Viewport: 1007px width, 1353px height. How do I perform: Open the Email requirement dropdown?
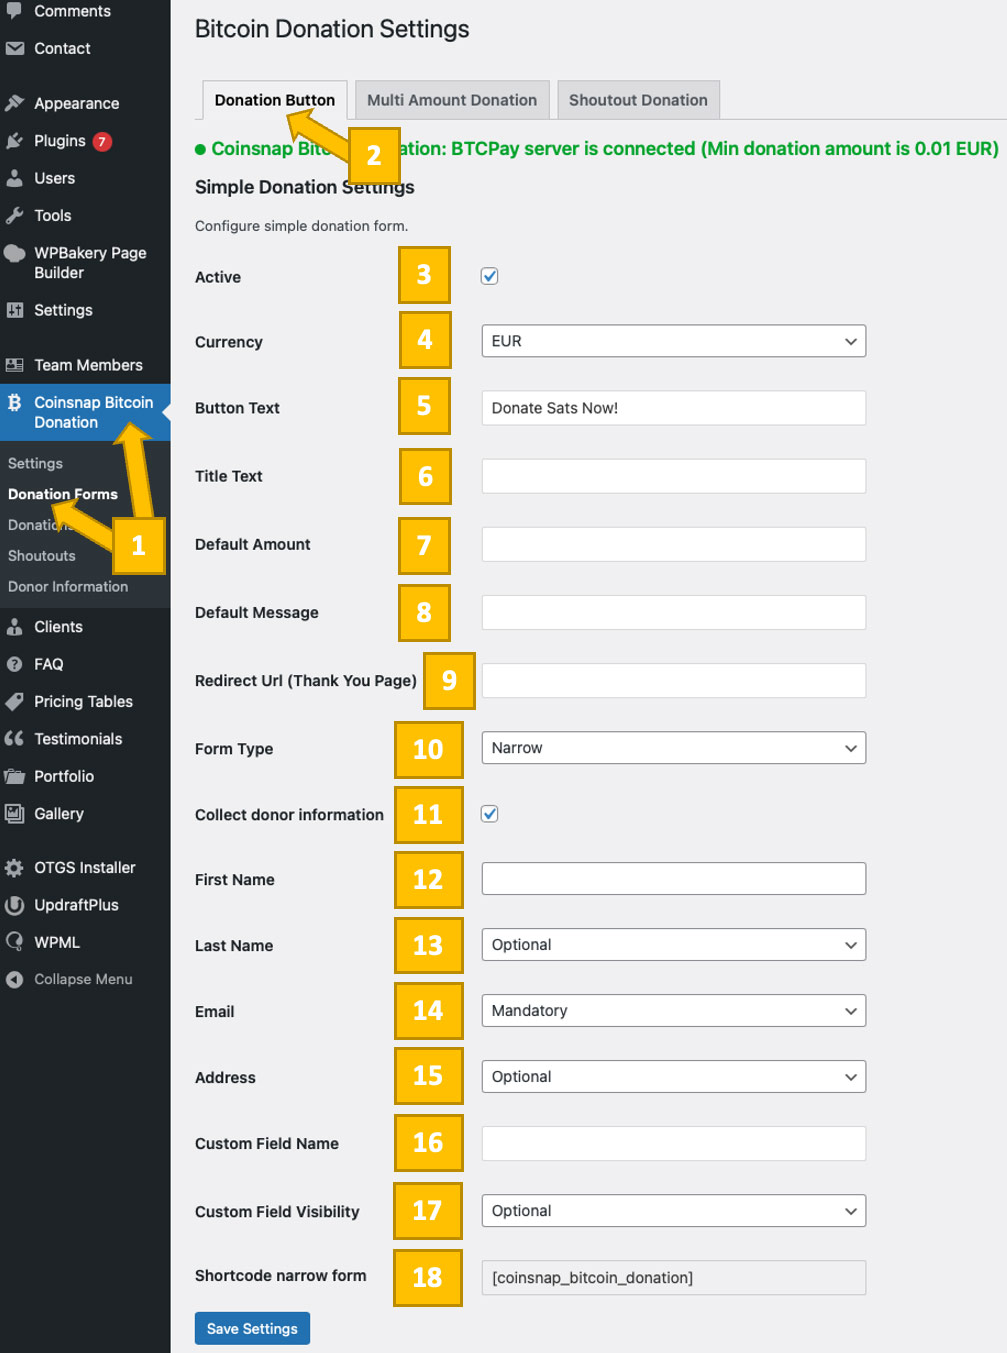coord(673,1010)
